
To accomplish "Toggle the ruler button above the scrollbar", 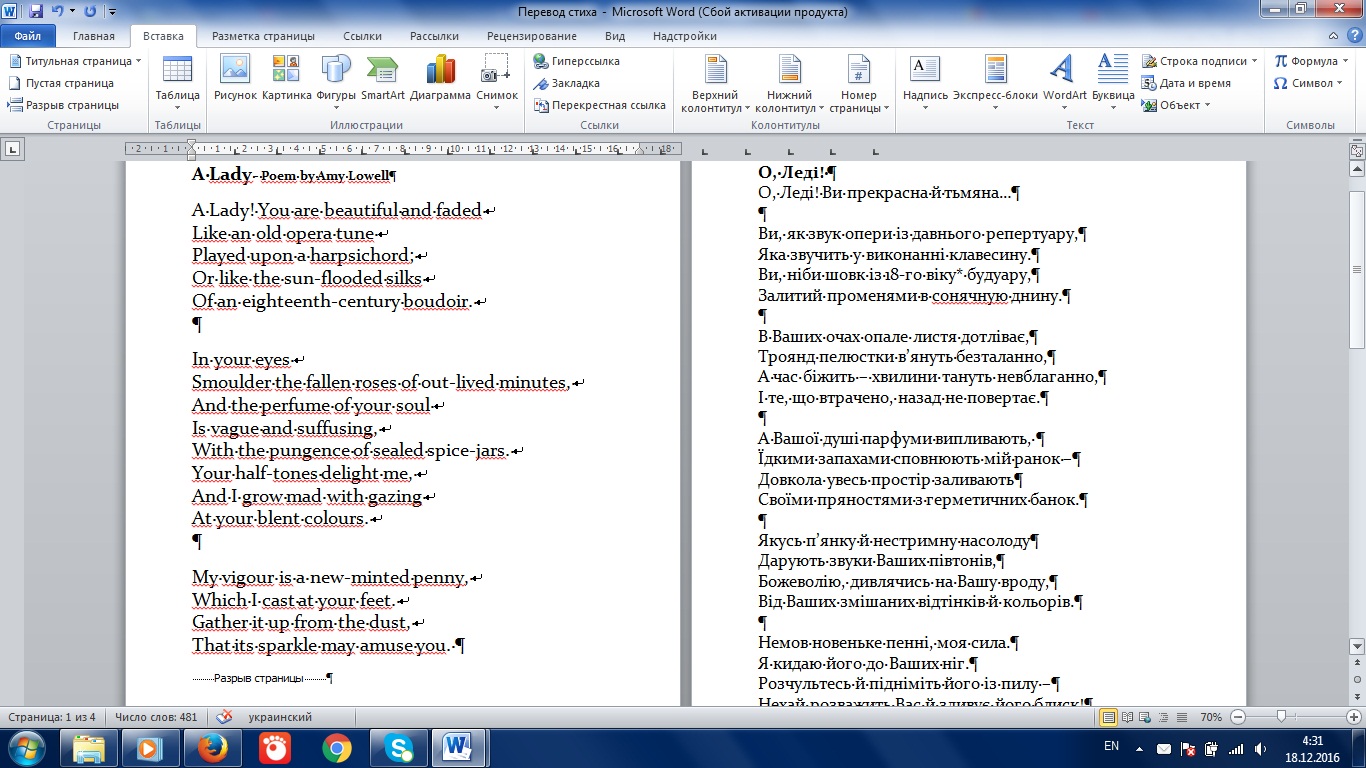I will tap(1357, 151).
